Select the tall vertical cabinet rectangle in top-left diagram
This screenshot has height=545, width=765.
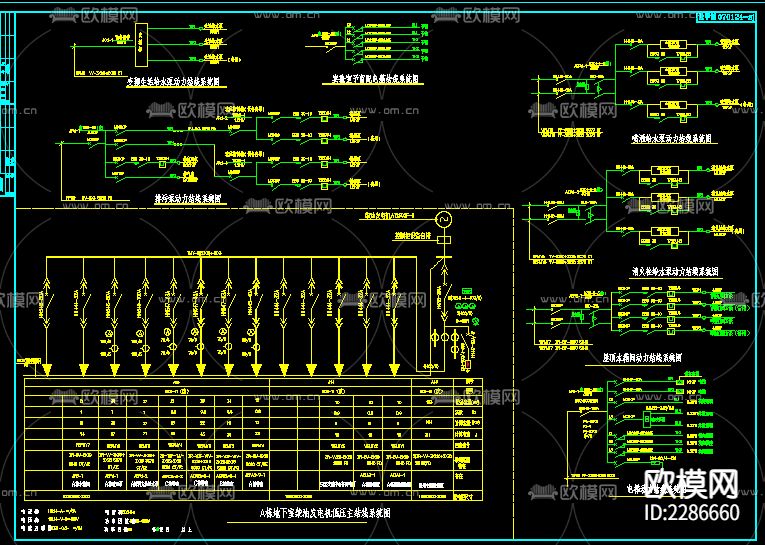click(141, 44)
